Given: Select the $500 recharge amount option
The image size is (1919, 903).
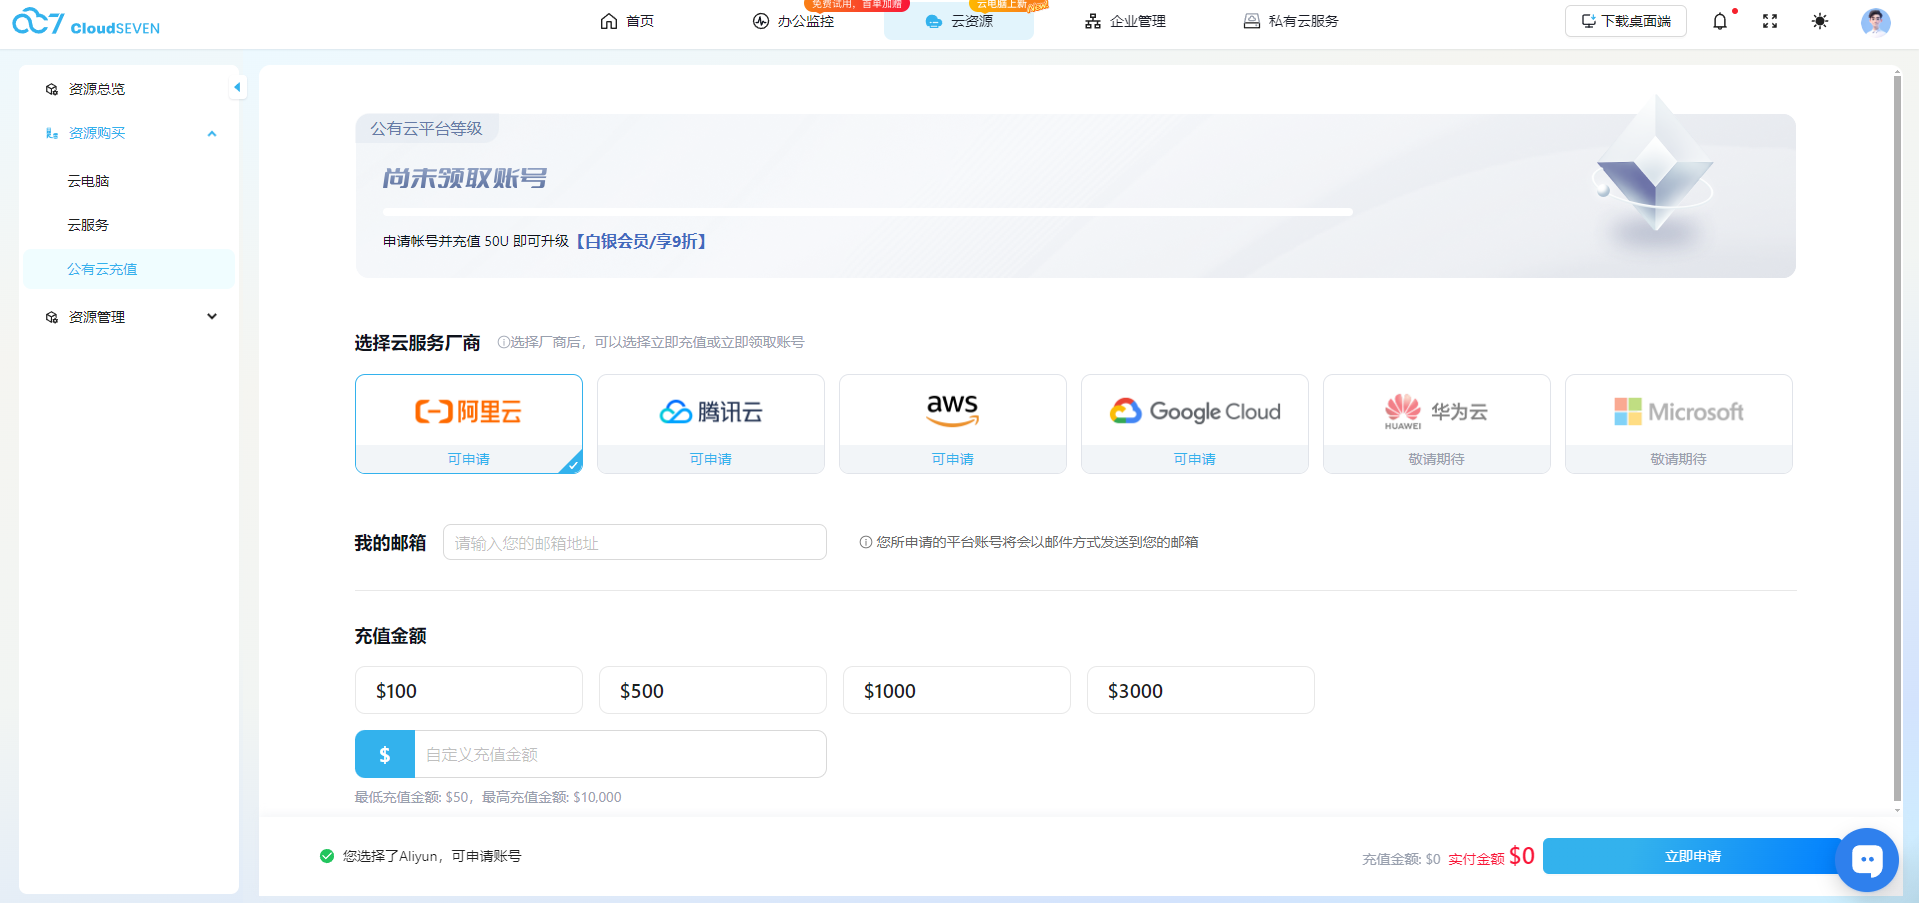Looking at the screenshot, I should pos(712,690).
